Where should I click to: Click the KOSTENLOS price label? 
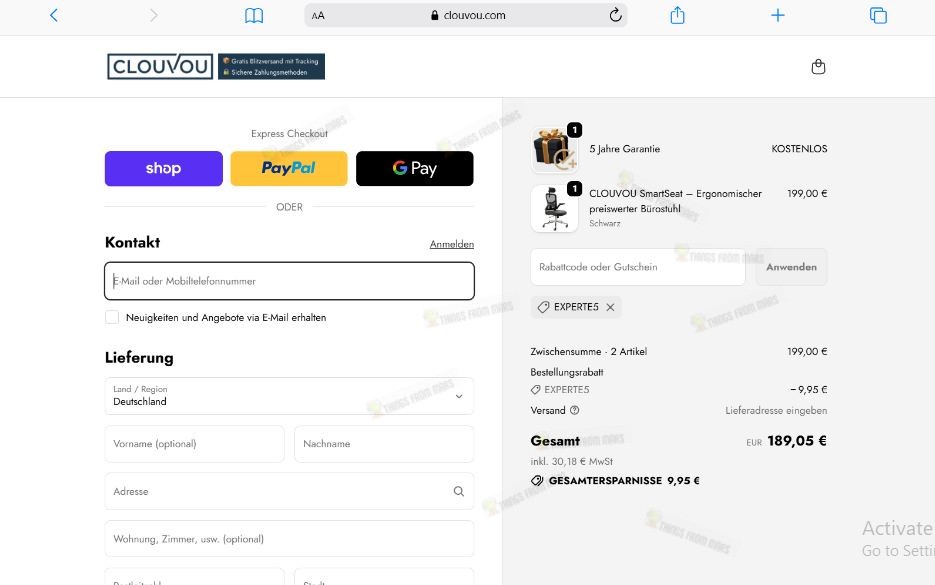point(799,149)
